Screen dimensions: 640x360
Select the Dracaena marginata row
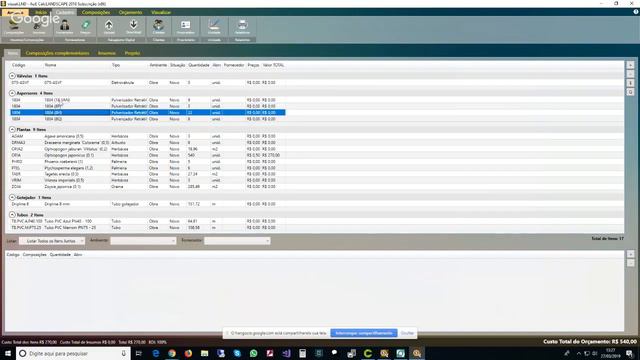click(148, 142)
